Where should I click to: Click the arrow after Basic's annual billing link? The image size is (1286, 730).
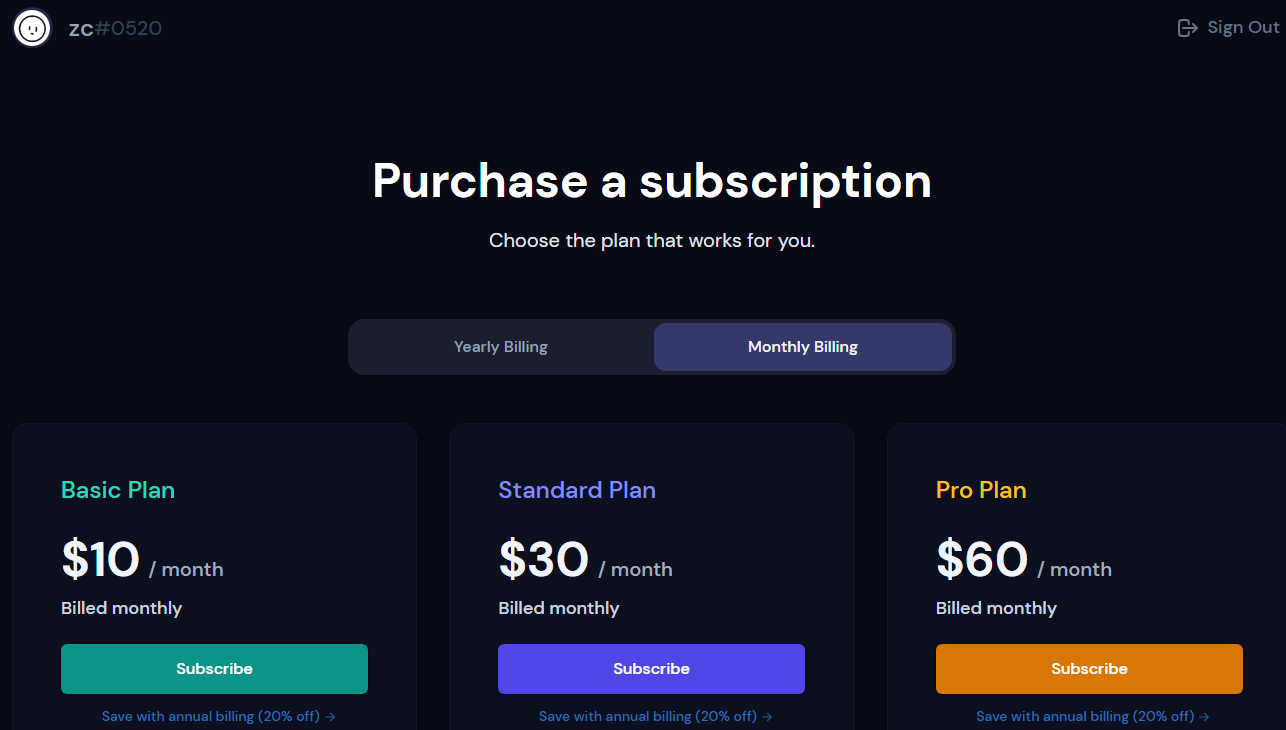click(x=331, y=717)
